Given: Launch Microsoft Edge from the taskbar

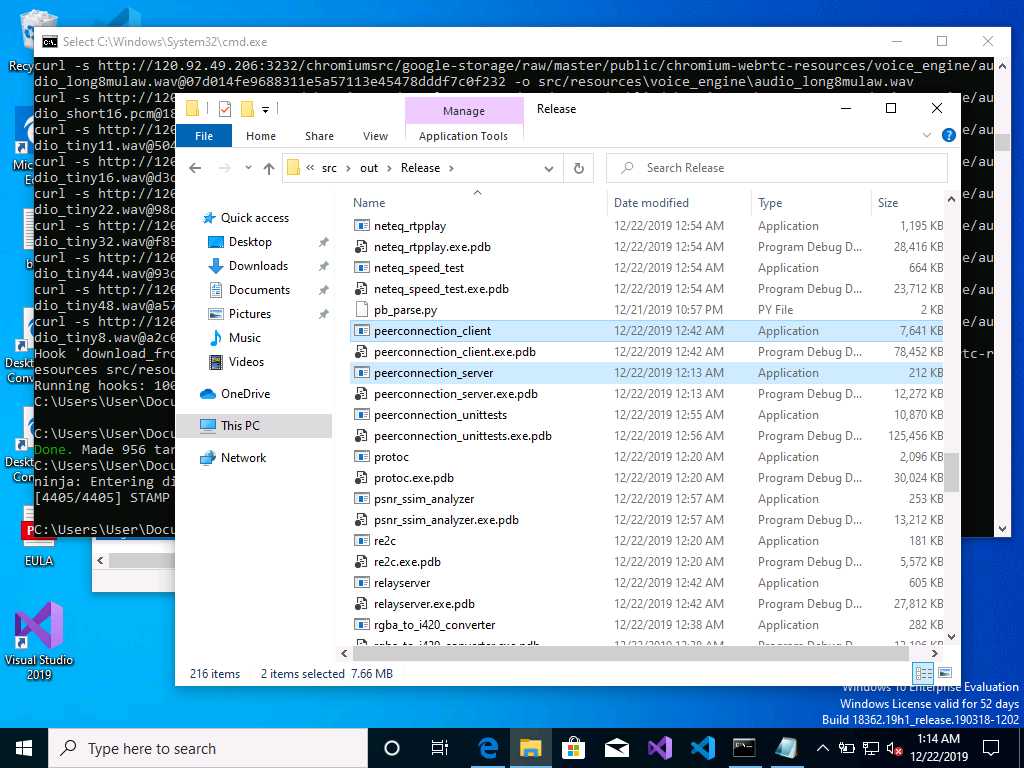Looking at the screenshot, I should coord(487,748).
